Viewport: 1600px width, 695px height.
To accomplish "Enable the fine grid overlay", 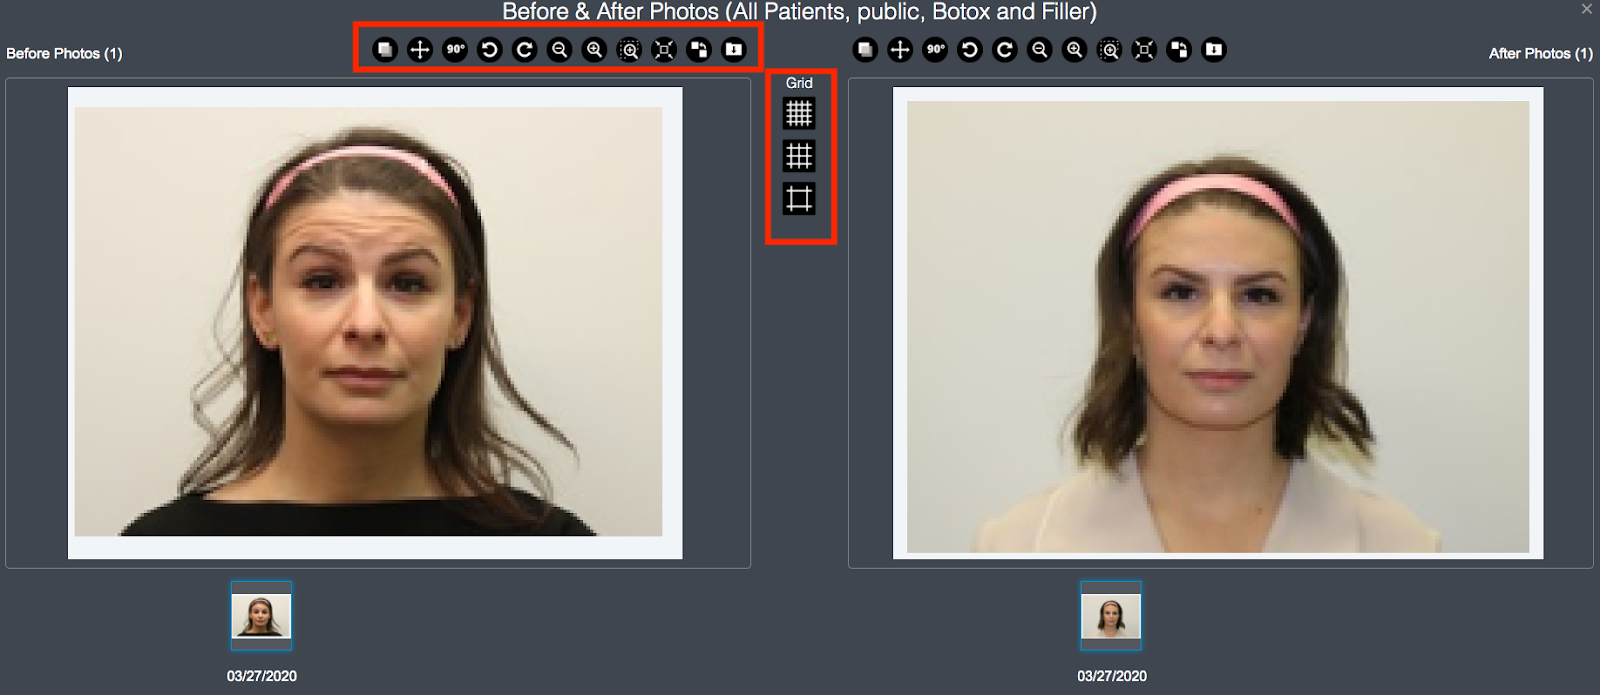I will [x=799, y=113].
